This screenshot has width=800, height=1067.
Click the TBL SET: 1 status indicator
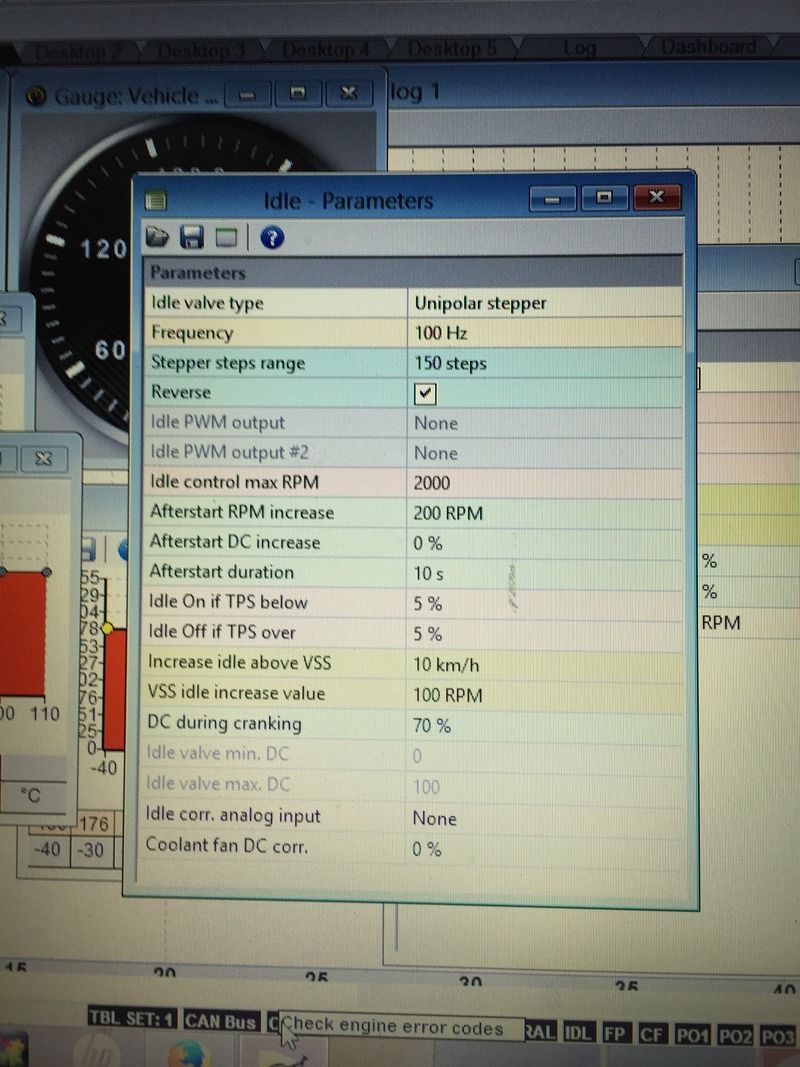(133, 1020)
